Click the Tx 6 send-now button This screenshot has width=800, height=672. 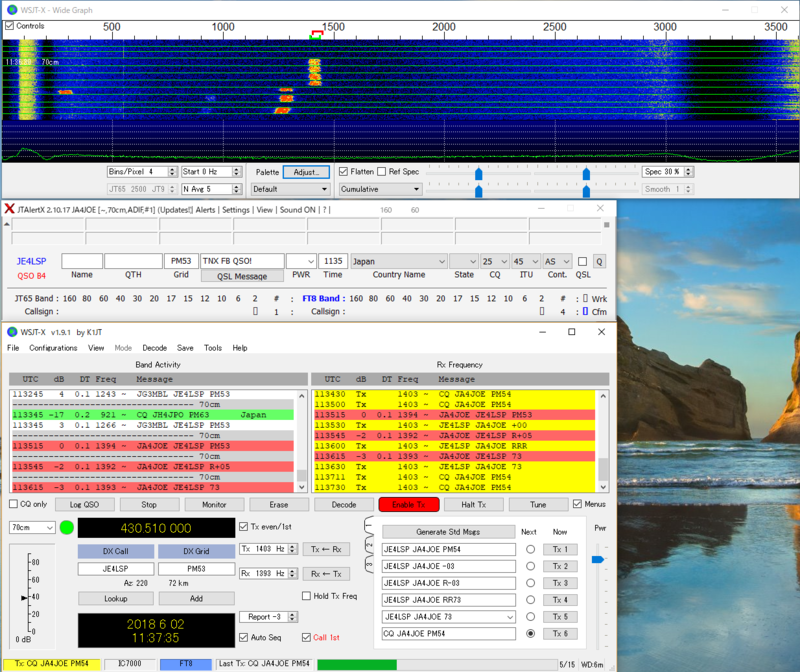559,633
